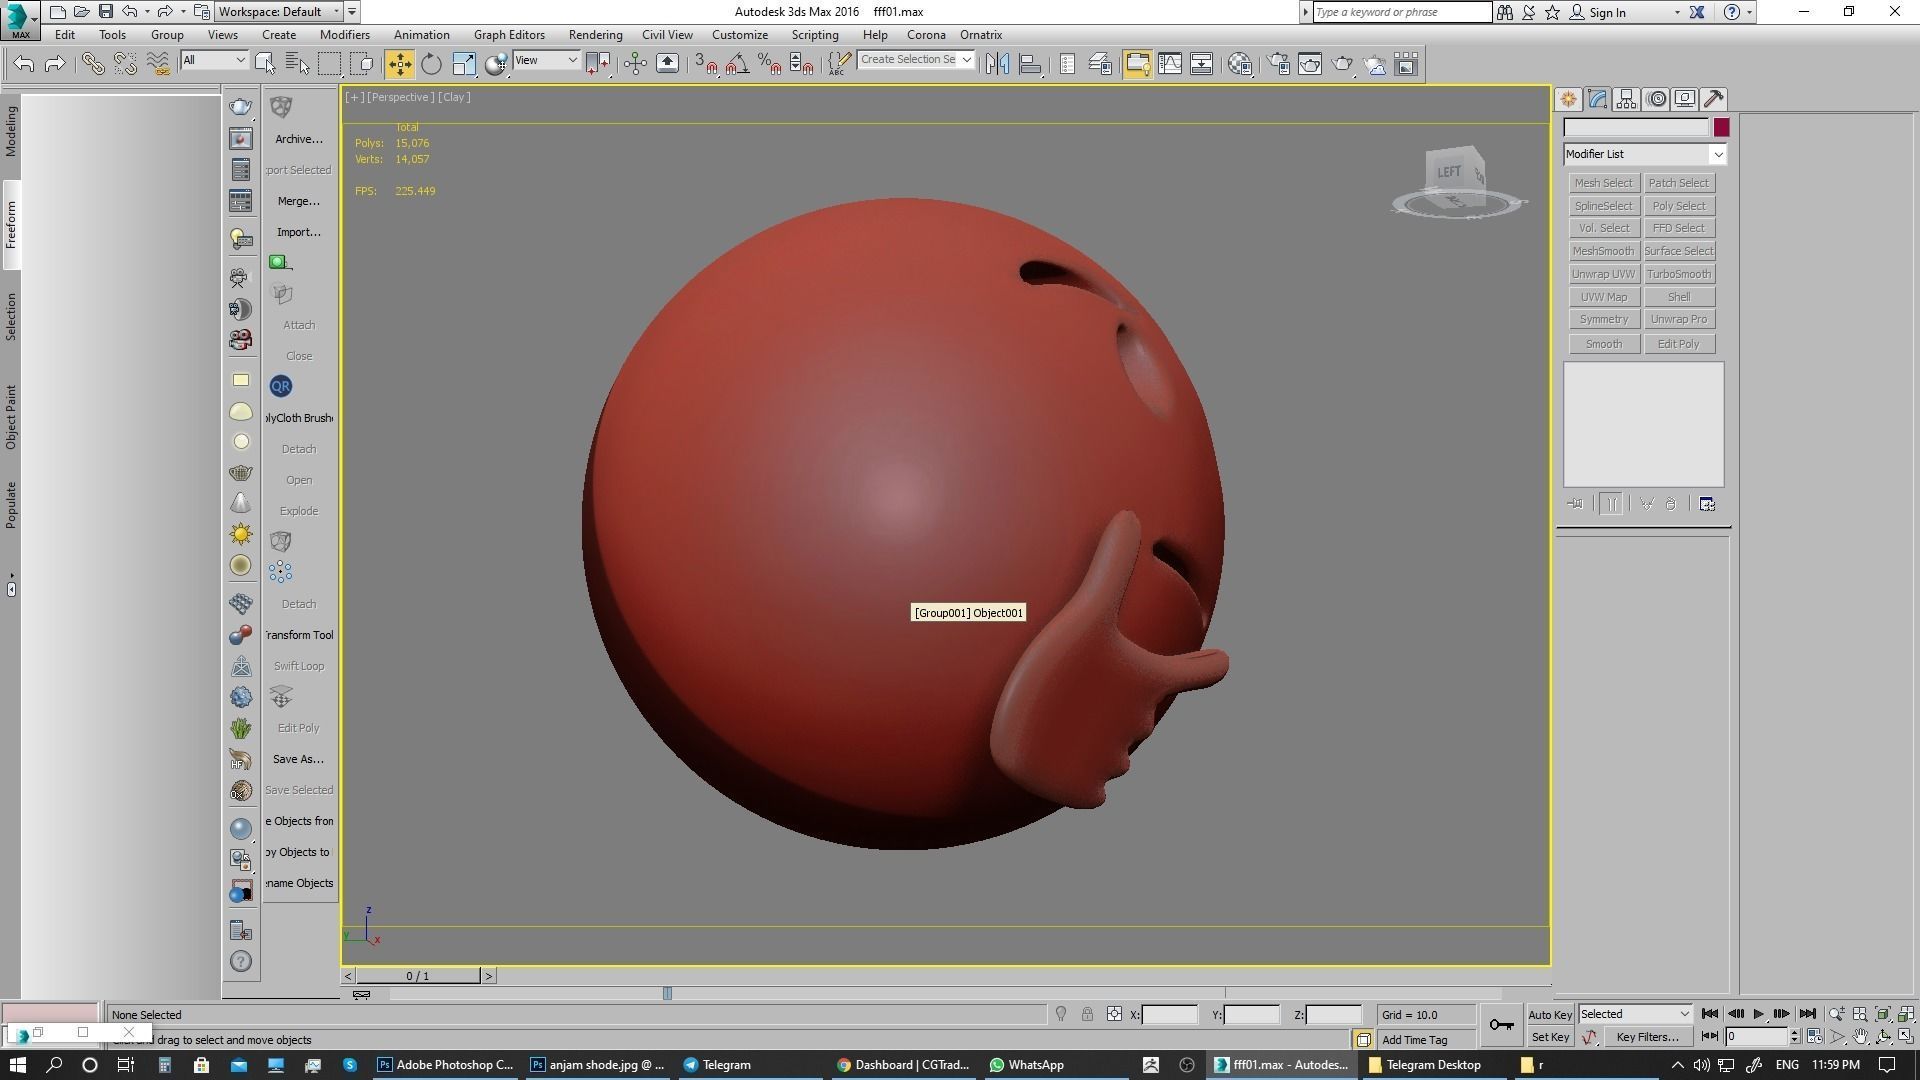The height and width of the screenshot is (1080, 1920).
Task: Switch to the Motion panel tab
Action: [1657, 99]
